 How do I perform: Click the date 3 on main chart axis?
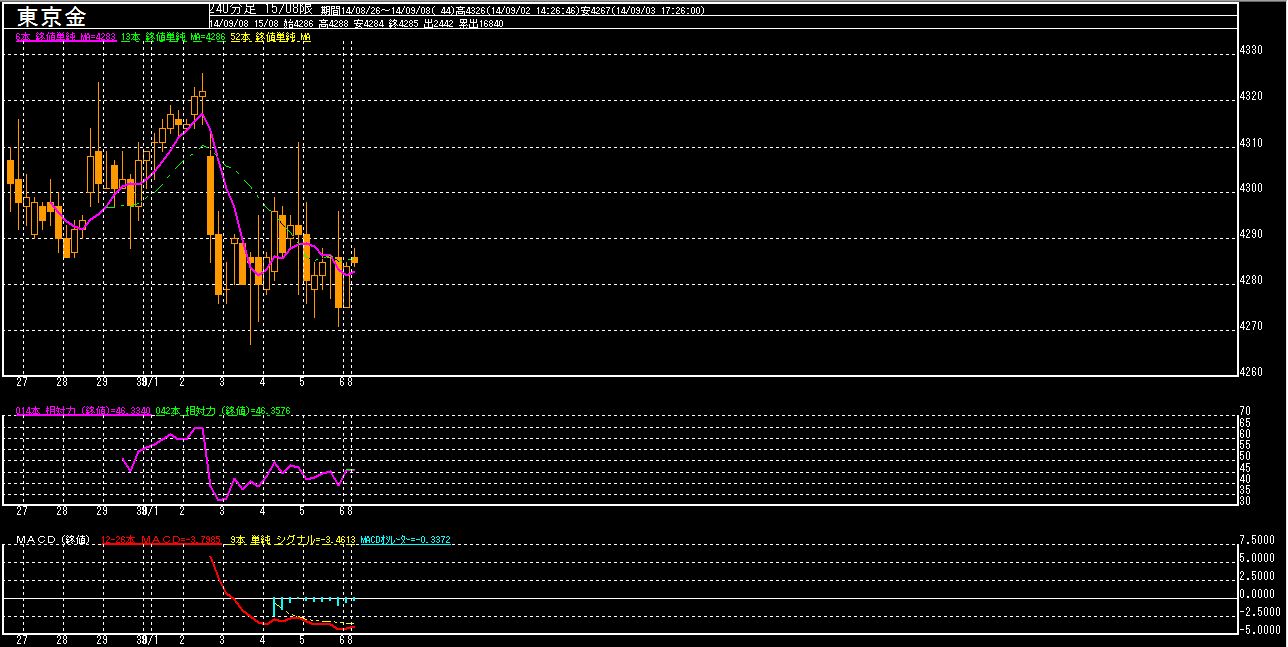click(x=222, y=383)
